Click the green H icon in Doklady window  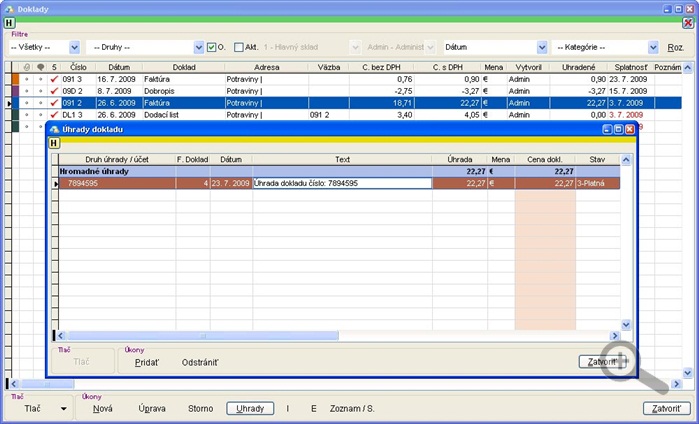9,23
